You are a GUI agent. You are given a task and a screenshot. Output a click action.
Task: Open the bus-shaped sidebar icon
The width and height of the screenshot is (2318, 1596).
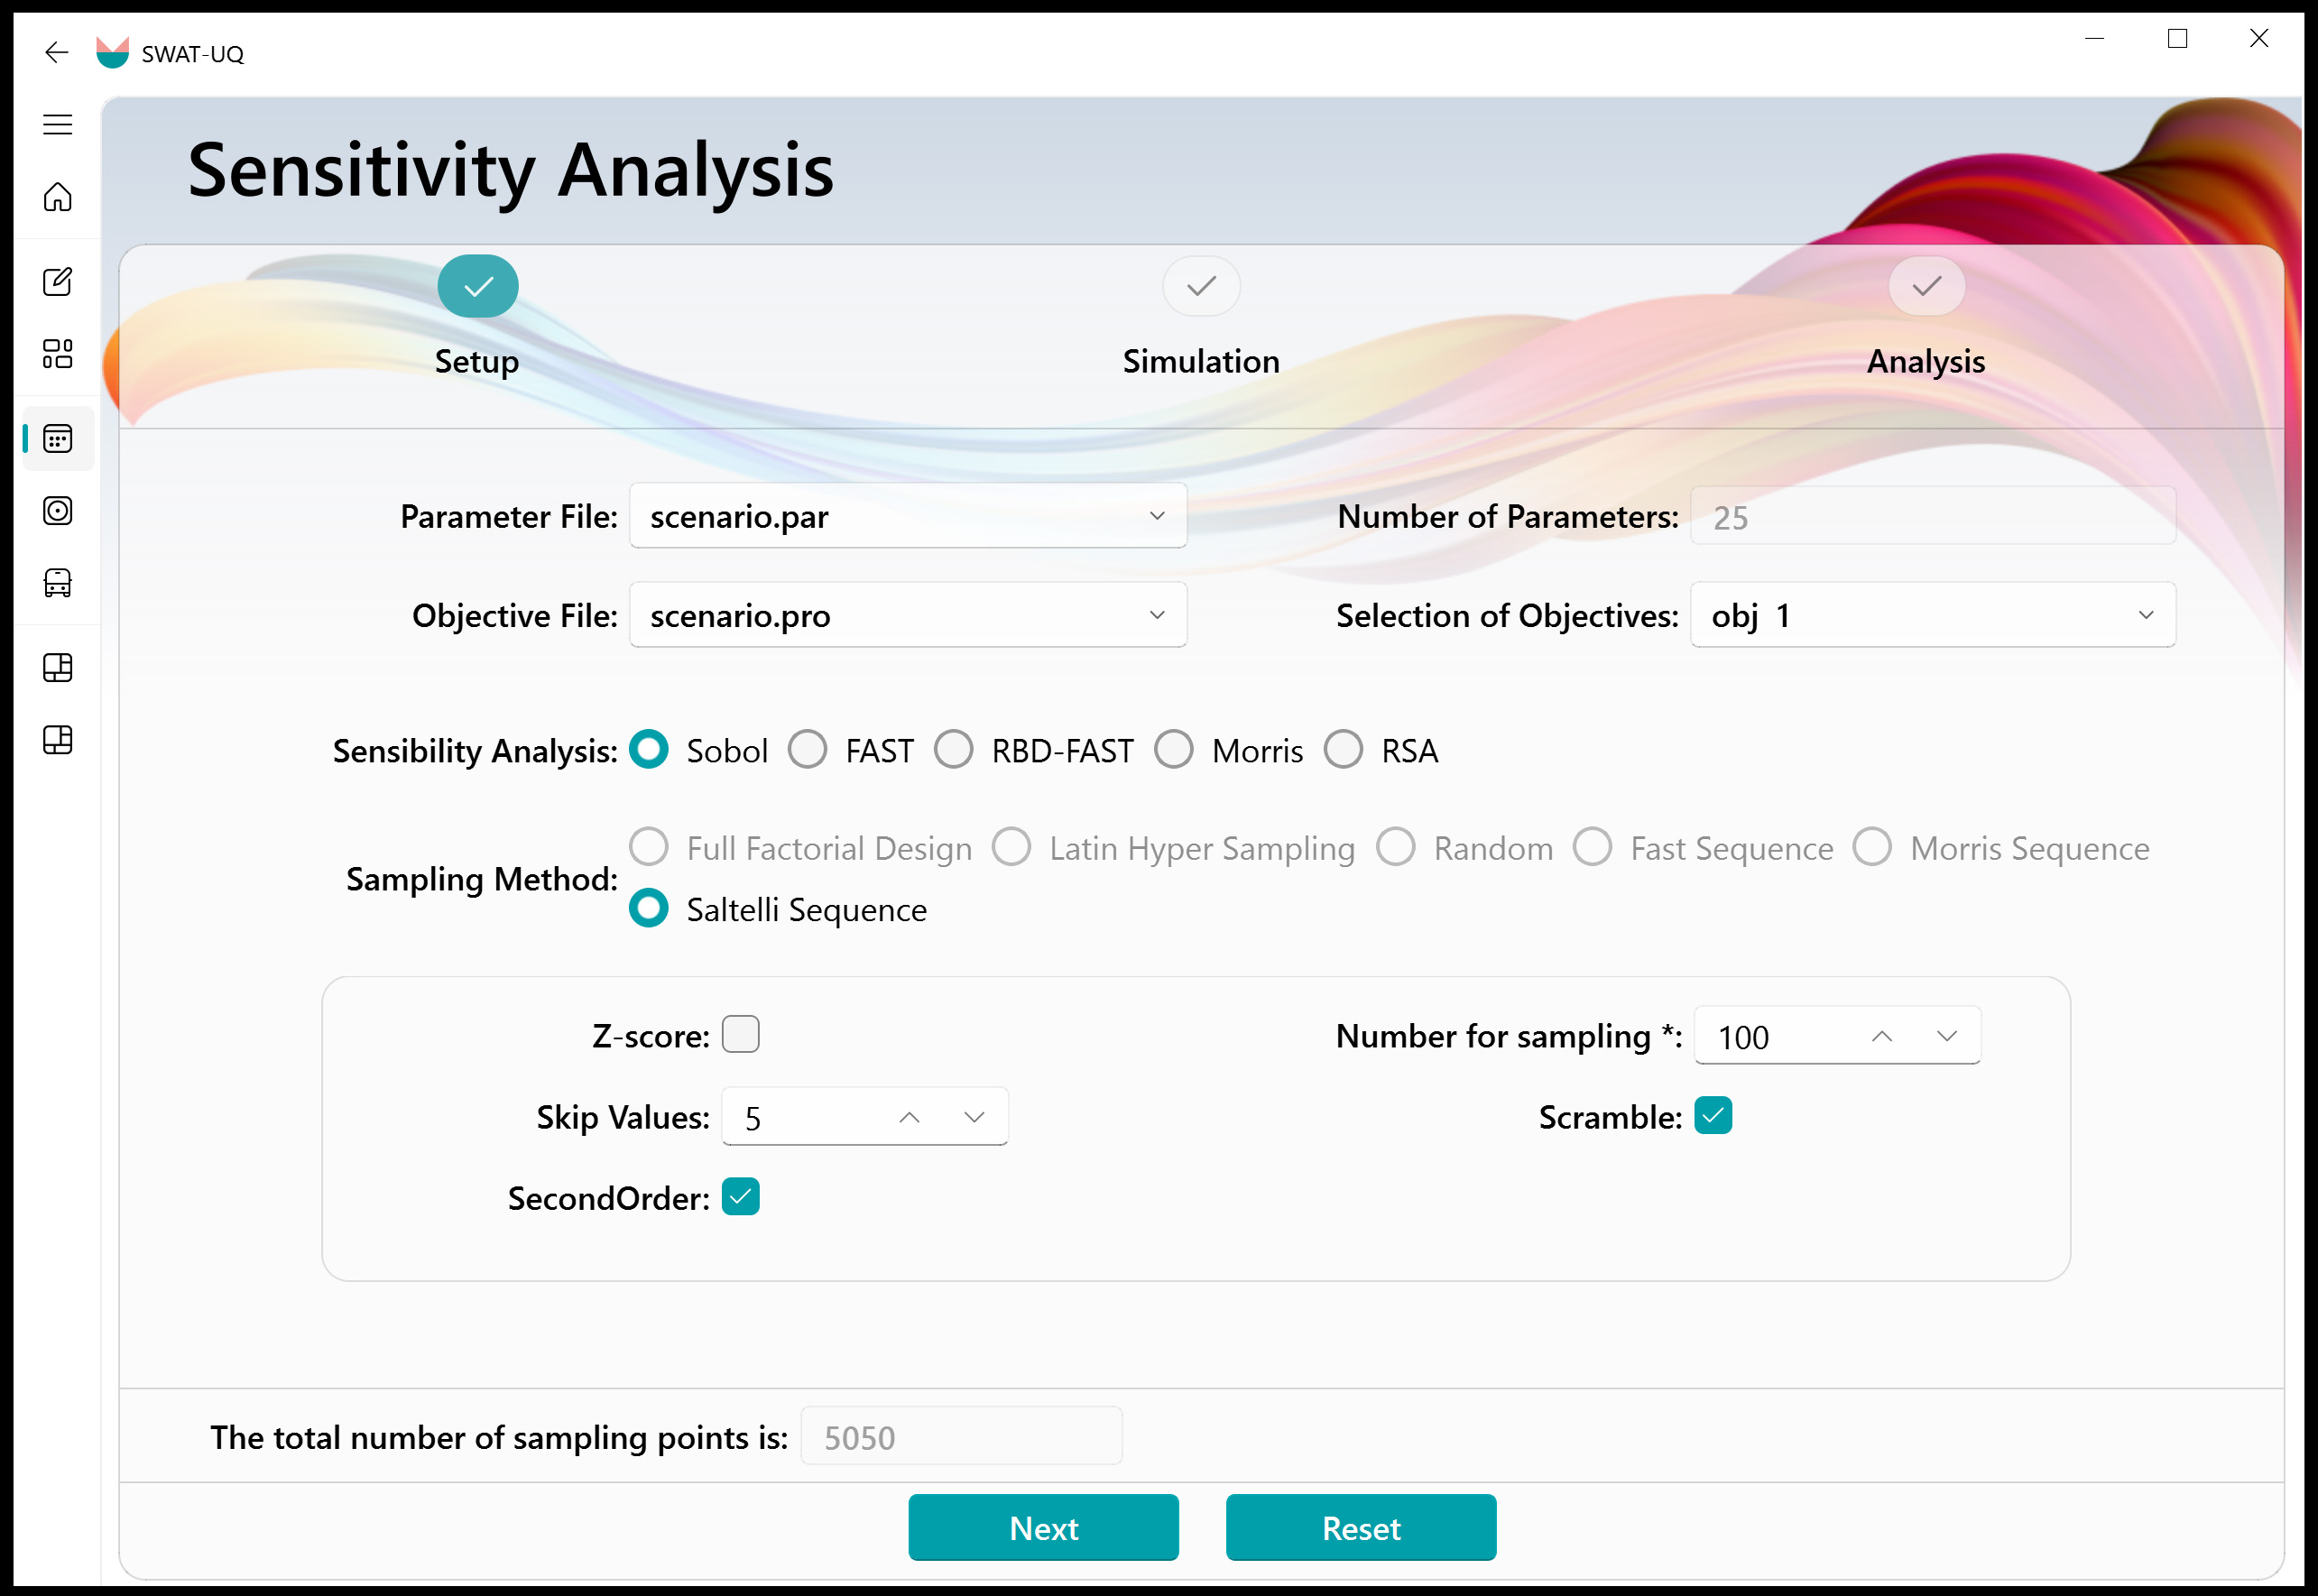coord(57,583)
